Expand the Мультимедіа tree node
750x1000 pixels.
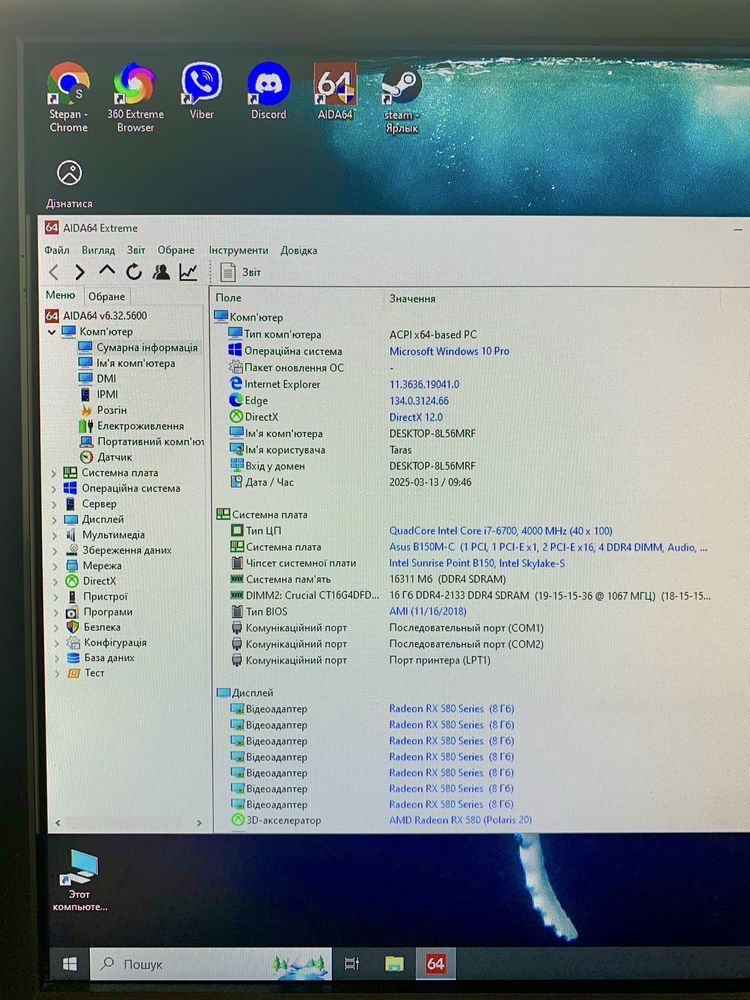point(54,535)
